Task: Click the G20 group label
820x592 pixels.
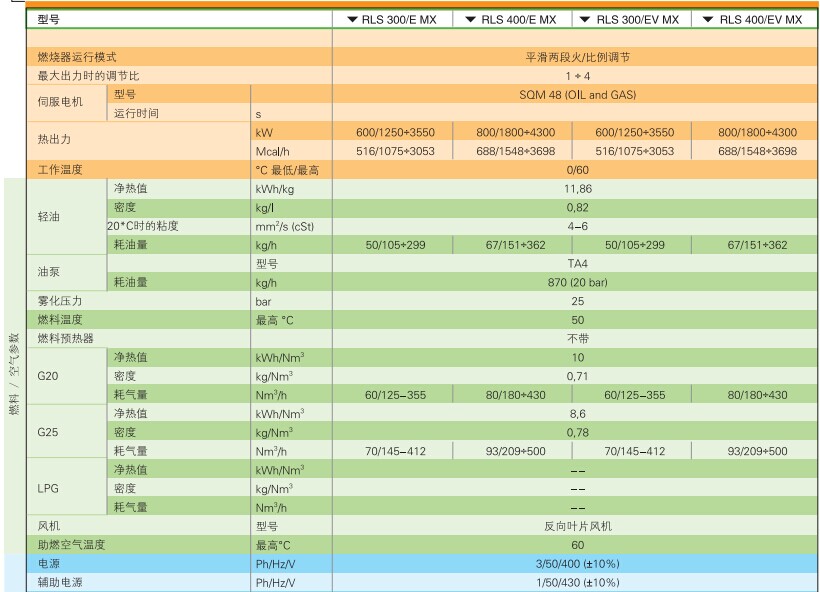Action: [48, 376]
